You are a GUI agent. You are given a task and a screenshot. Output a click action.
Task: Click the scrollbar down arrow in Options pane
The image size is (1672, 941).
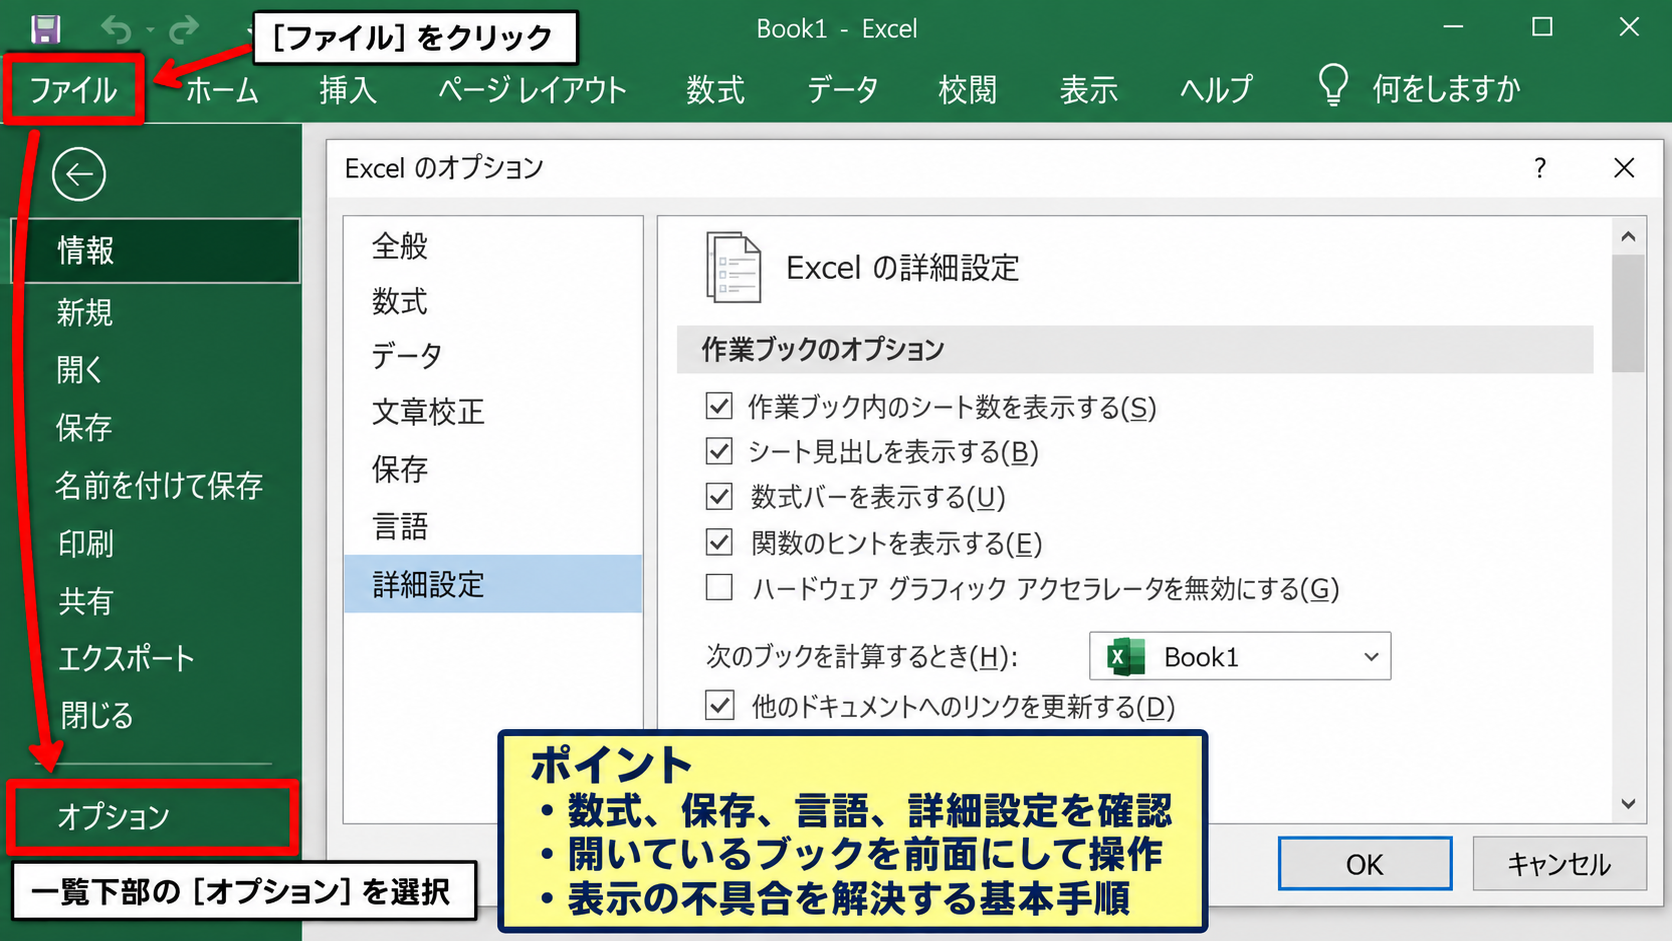1628,803
